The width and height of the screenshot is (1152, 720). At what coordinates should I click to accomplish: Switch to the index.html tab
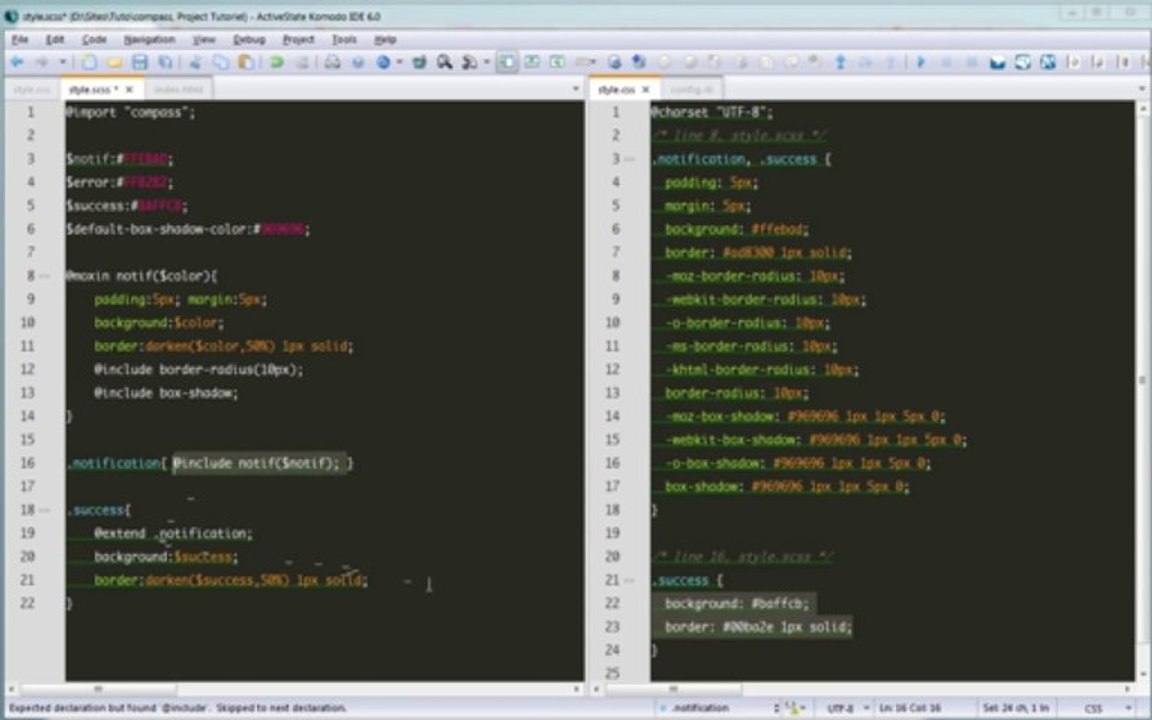pos(179,89)
